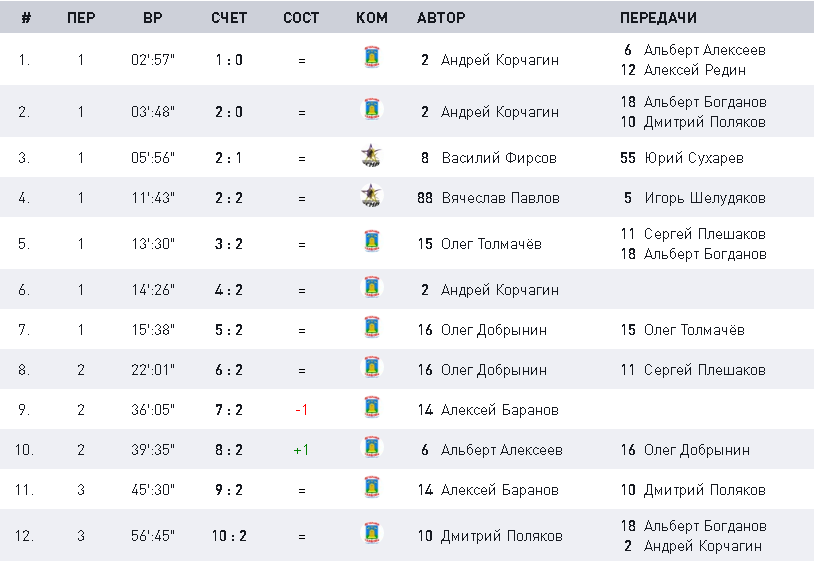Open assistant Игорь Шелудяков link
Image resolution: width=814 pixels, height=561 pixels.
coord(705,198)
